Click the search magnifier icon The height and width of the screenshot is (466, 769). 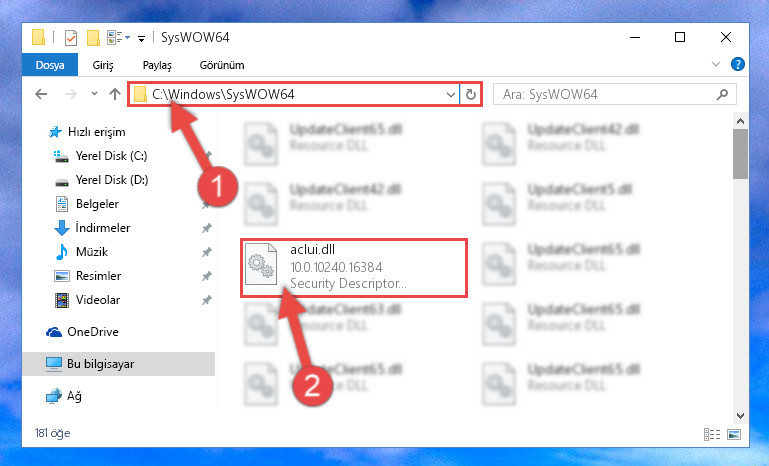click(722, 94)
